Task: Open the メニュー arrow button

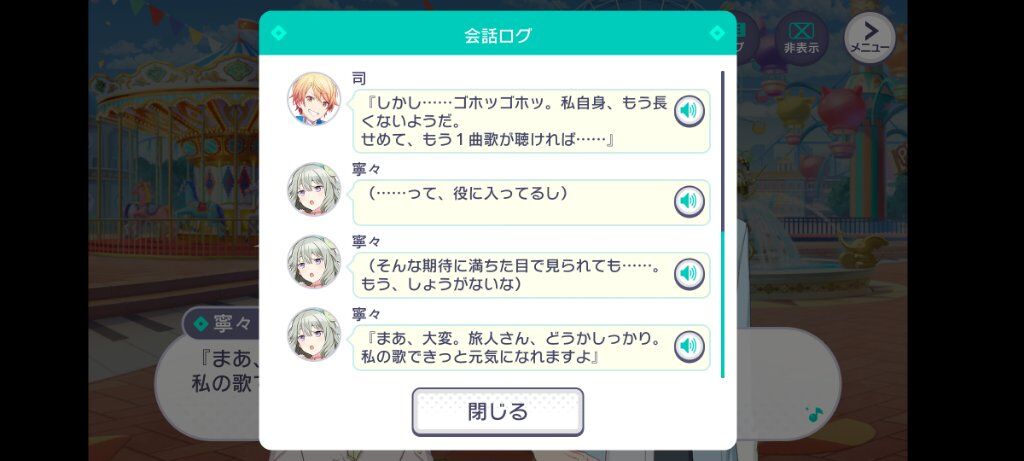Action: [869, 39]
